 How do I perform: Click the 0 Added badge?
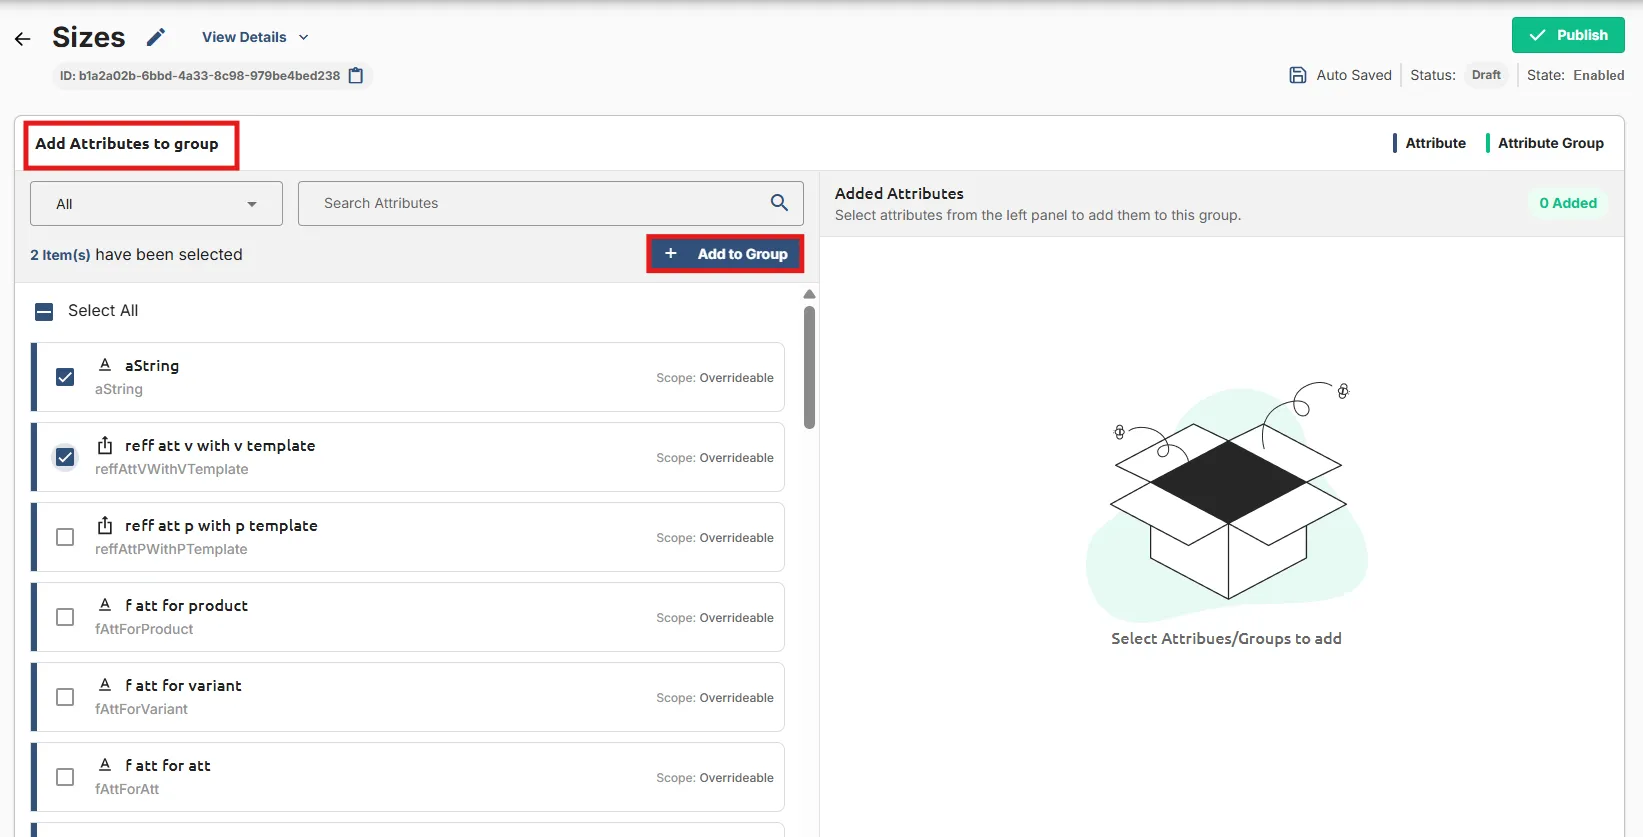point(1568,203)
